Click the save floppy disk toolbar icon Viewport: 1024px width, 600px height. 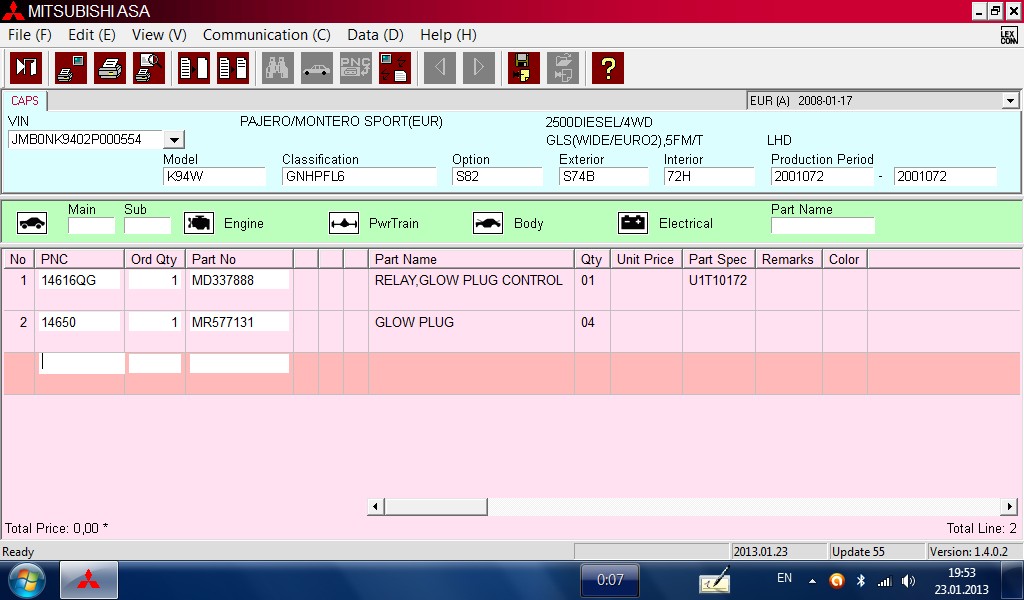pos(523,68)
